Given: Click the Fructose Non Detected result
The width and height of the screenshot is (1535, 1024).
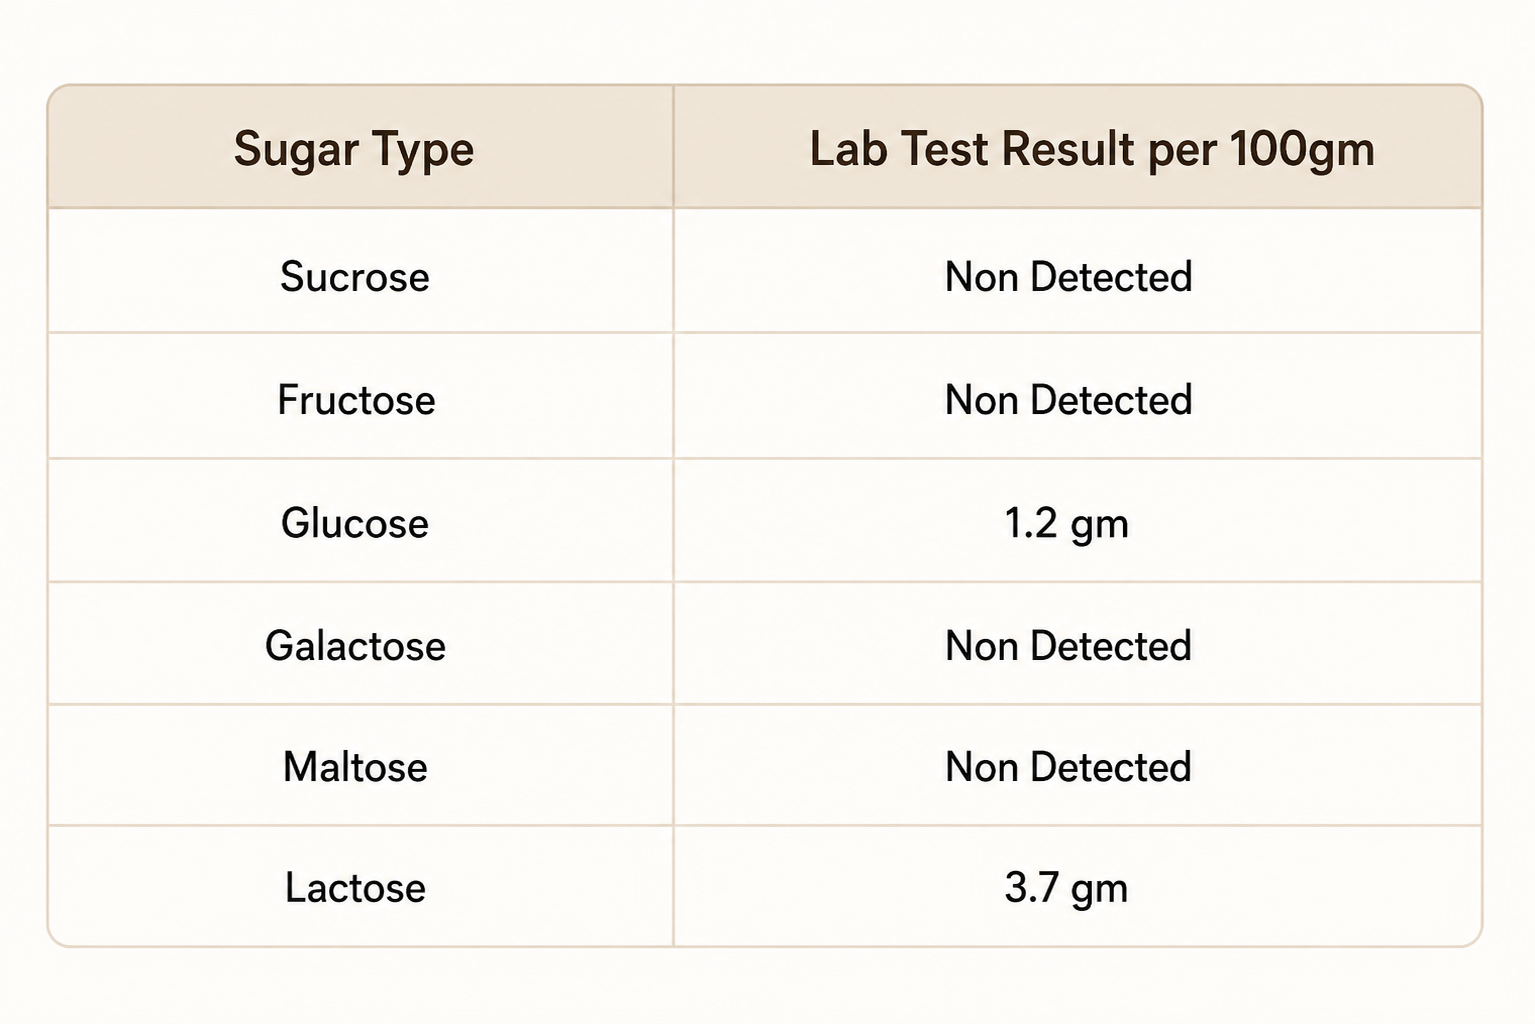Looking at the screenshot, I should click(x=1068, y=400).
